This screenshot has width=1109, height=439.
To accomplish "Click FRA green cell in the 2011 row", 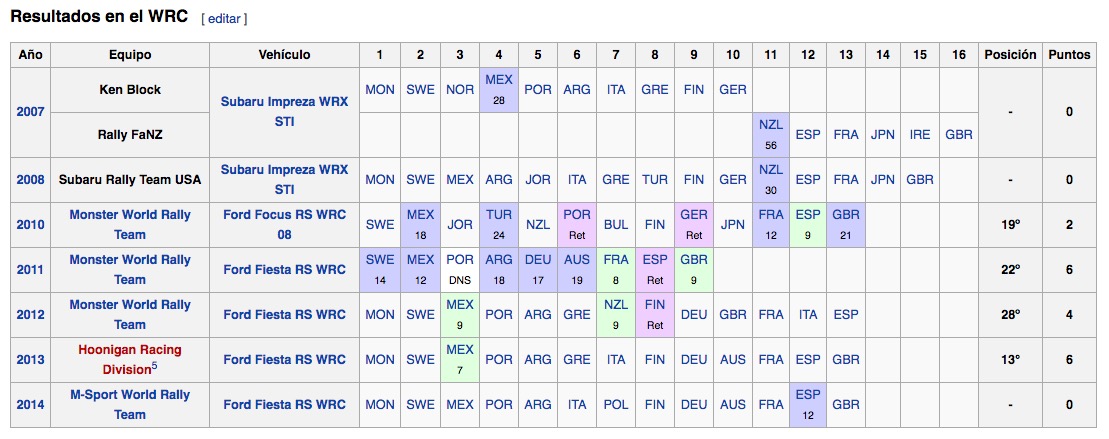I will coord(615,260).
